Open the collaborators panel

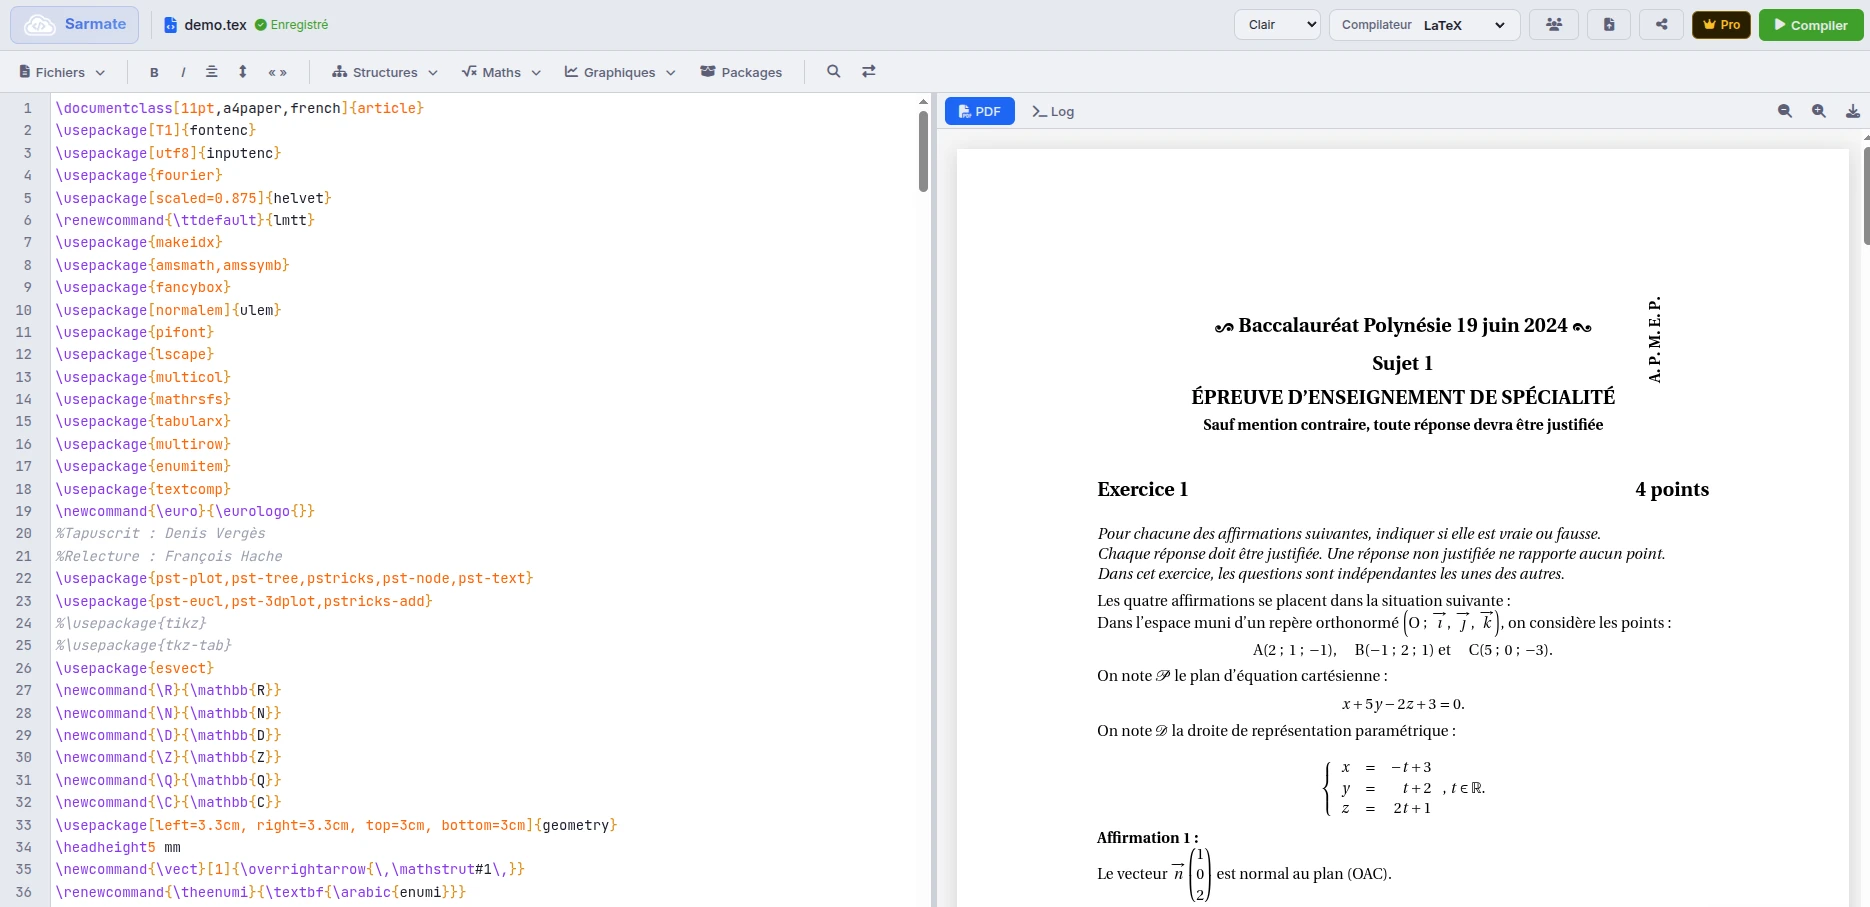pos(1553,24)
